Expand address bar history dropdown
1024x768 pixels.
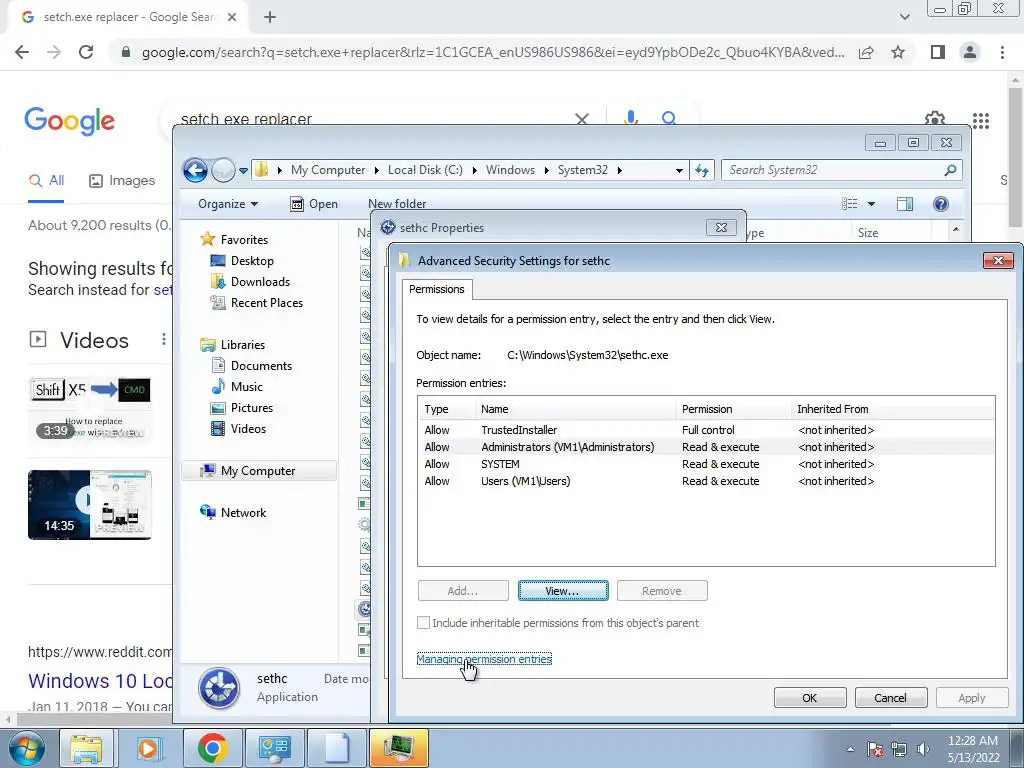tap(679, 170)
